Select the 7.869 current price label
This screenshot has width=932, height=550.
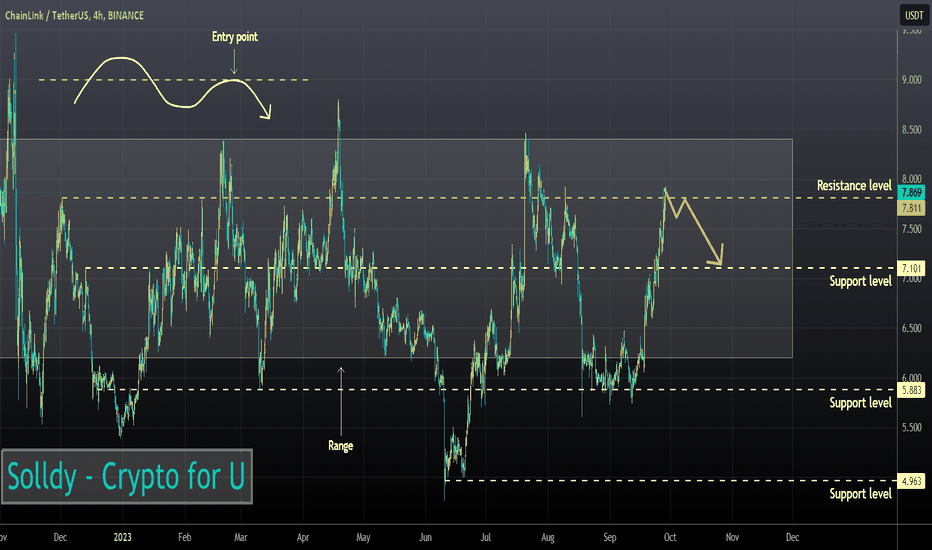[912, 192]
